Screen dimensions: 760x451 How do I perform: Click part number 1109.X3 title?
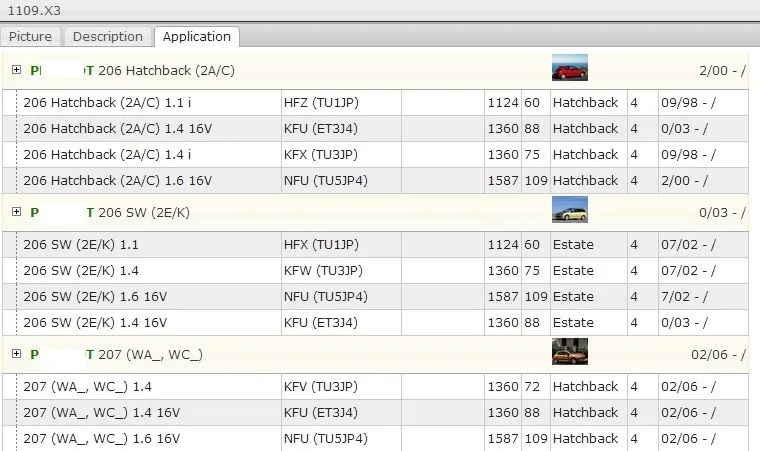pyautogui.click(x=34, y=11)
